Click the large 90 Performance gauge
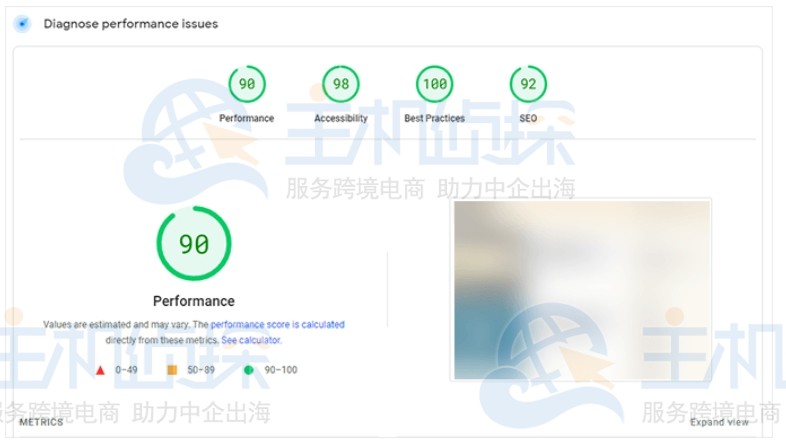786x445 pixels. click(x=194, y=244)
